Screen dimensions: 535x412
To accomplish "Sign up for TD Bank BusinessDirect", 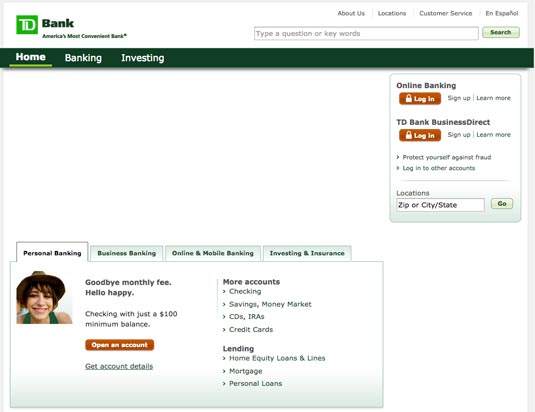I will (459, 135).
